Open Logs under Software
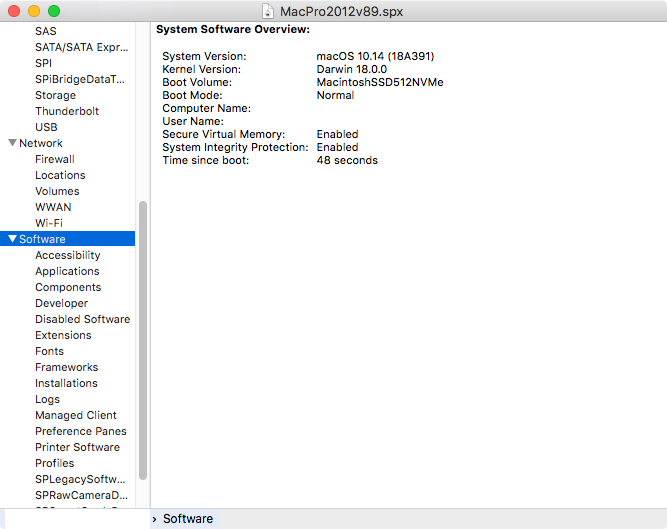Image resolution: width=667 pixels, height=529 pixels. coord(47,399)
